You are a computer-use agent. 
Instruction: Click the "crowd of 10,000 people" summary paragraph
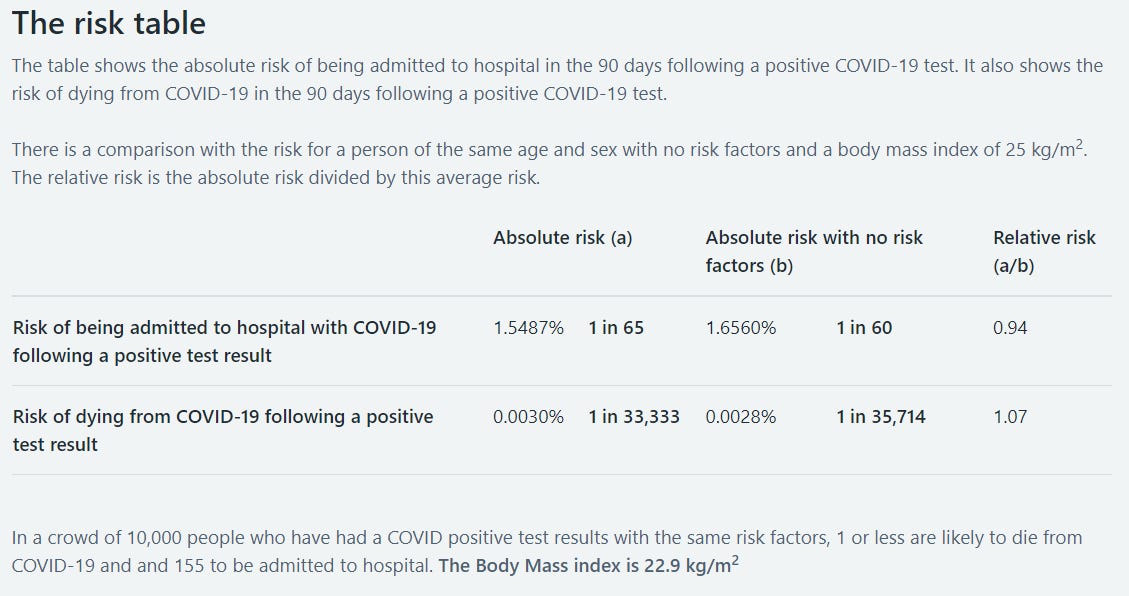(x=547, y=551)
